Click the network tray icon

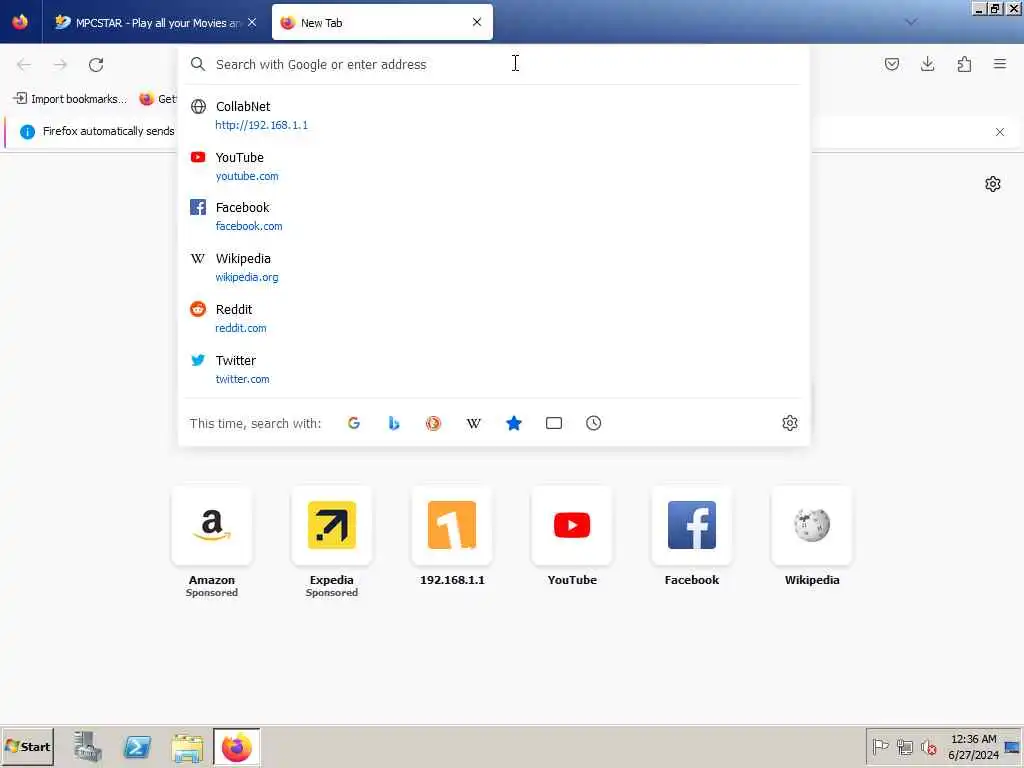click(904, 746)
